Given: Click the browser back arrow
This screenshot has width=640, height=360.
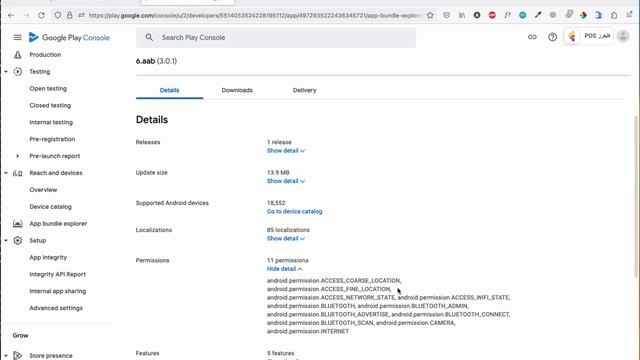Looking at the screenshot, I should pos(11,16).
